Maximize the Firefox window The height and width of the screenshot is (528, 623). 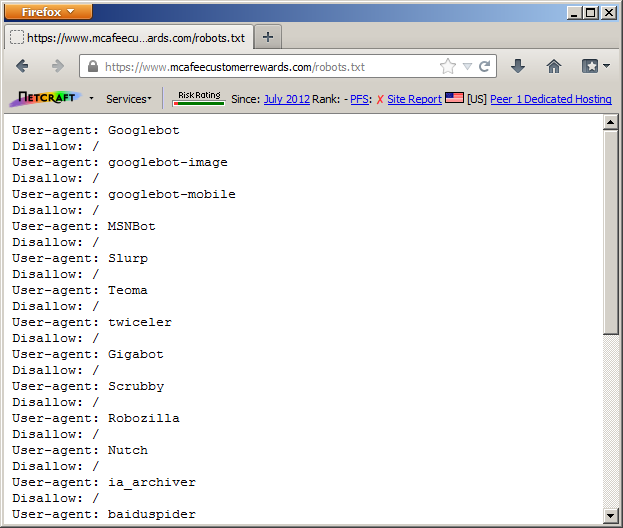[591, 13]
